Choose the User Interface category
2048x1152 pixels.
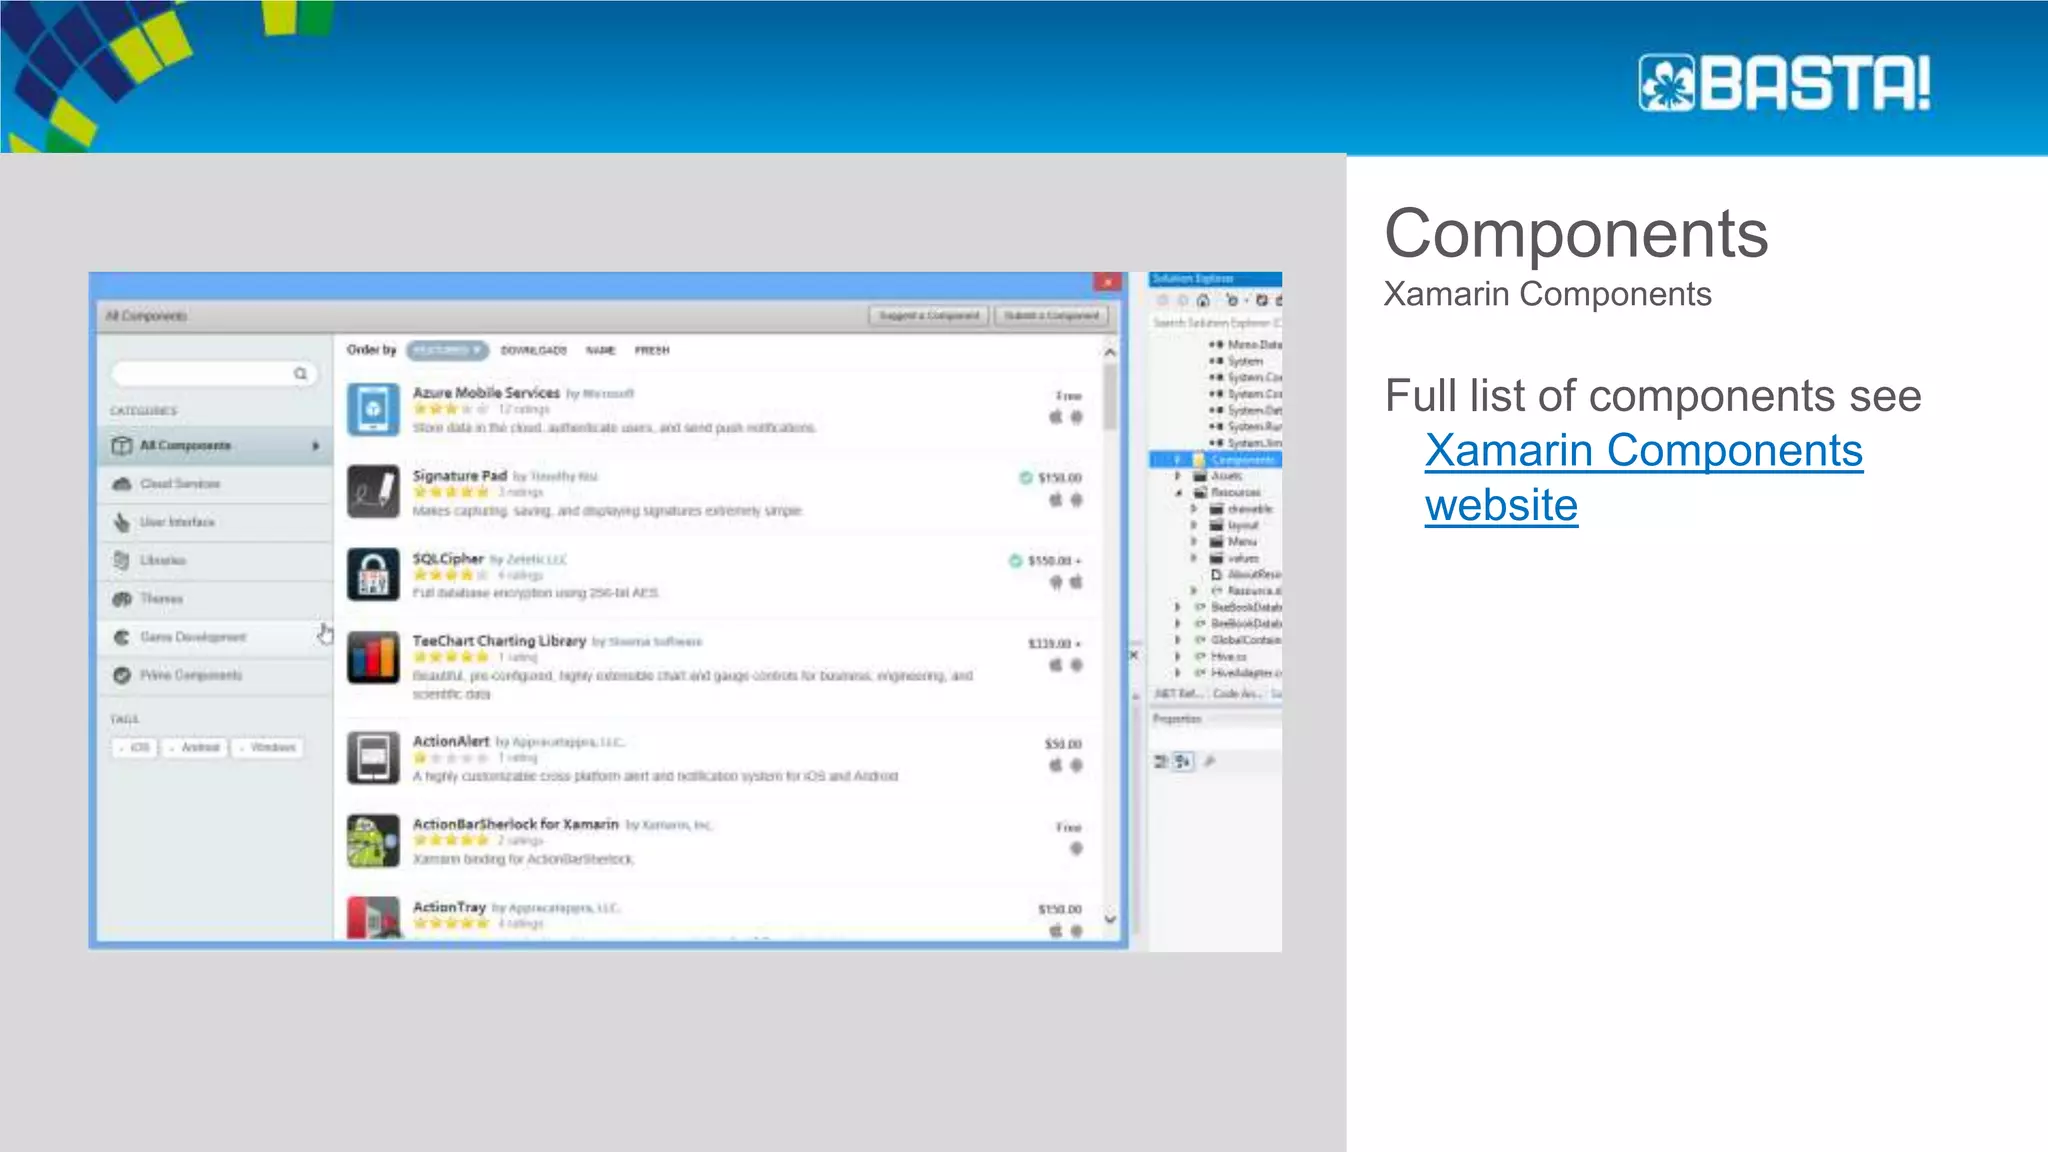point(215,522)
